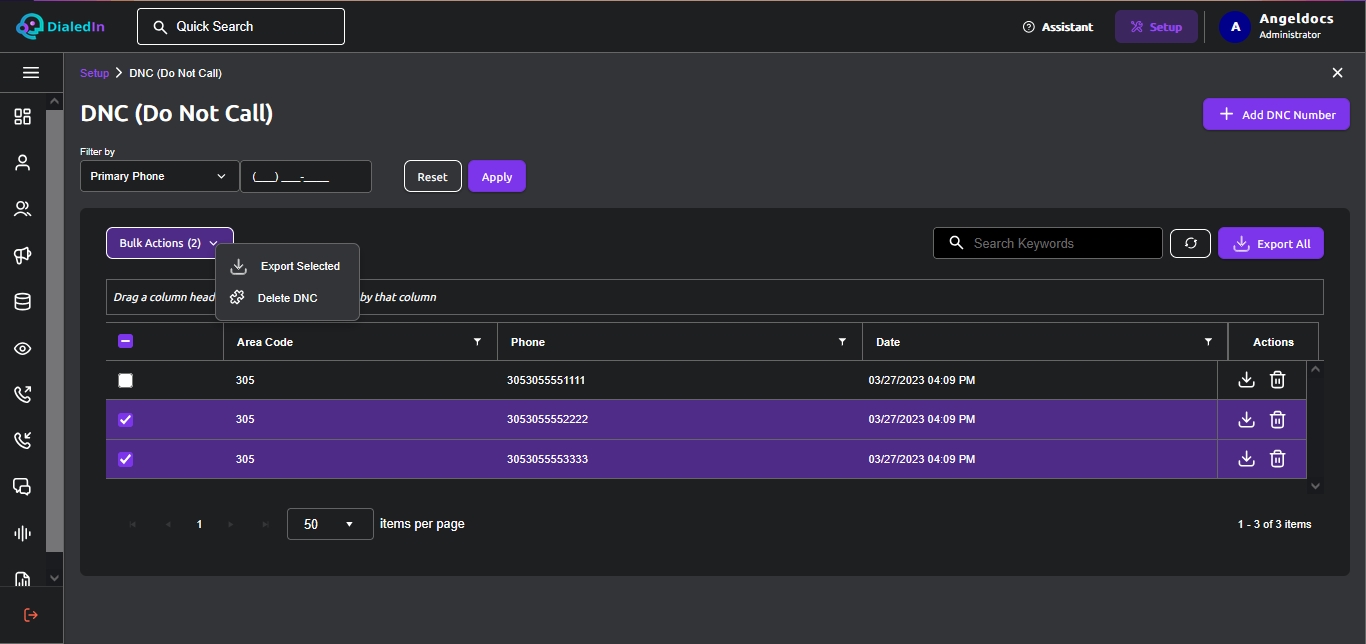Check the row 3053055551111 checkbox
The width and height of the screenshot is (1366, 644).
[125, 380]
